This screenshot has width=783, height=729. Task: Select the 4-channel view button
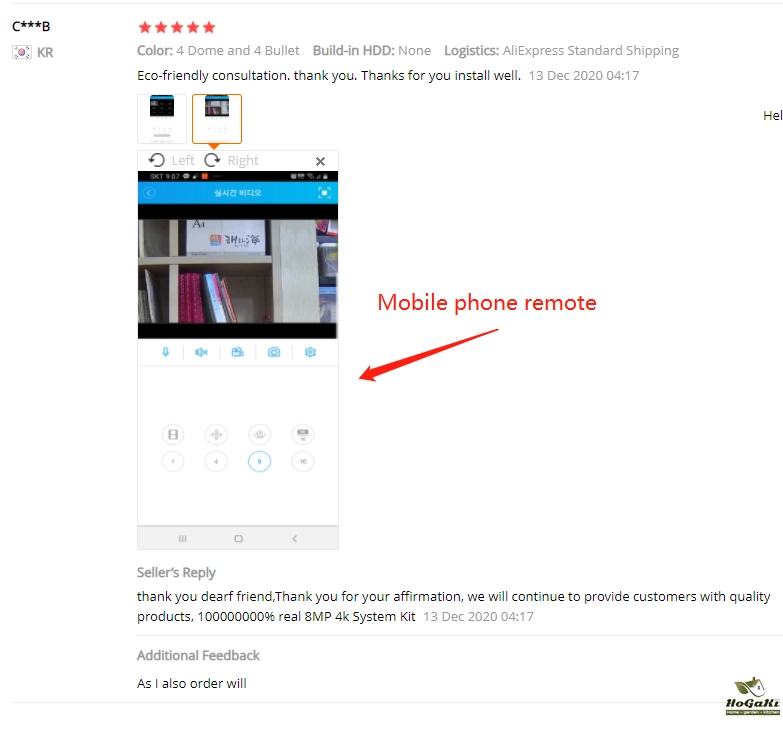click(x=216, y=461)
